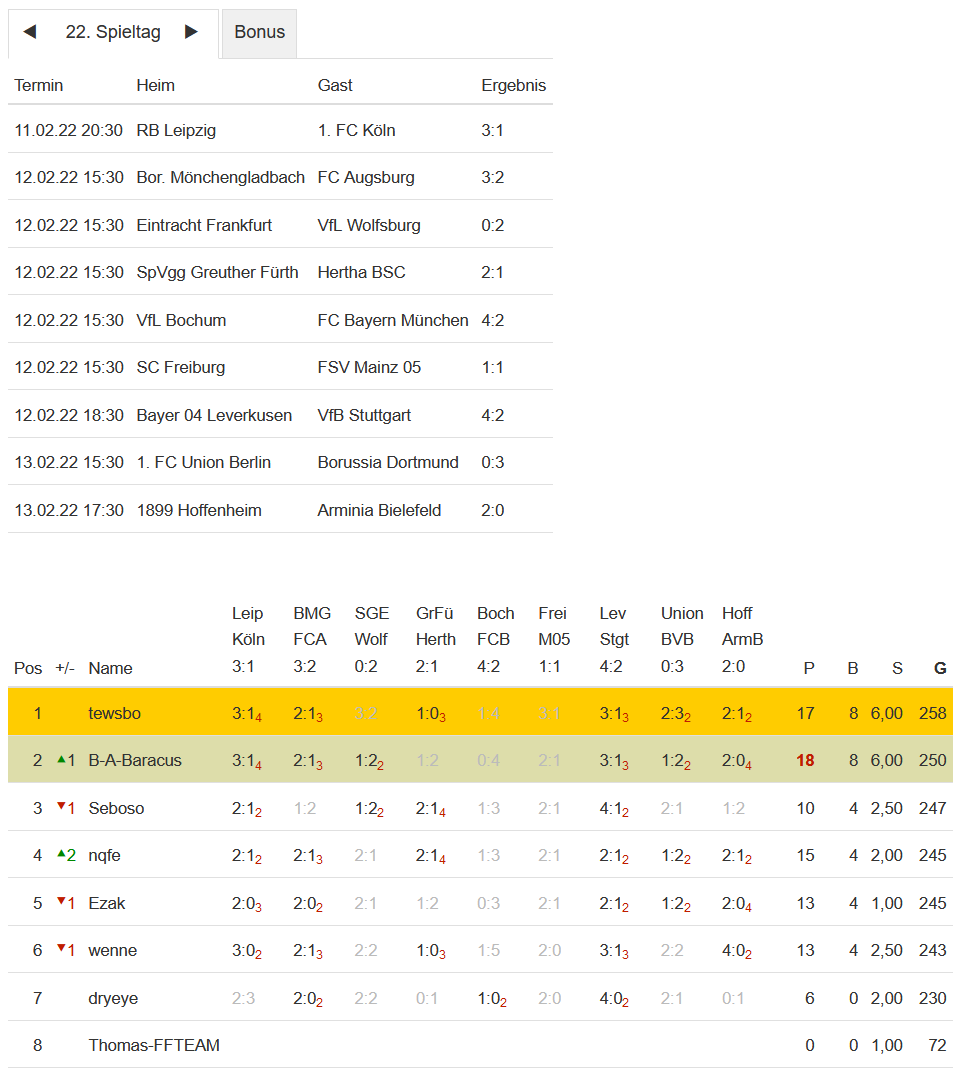969x1077 pixels.
Task: Select the 22. Spieltag tab label
Action: [113, 32]
